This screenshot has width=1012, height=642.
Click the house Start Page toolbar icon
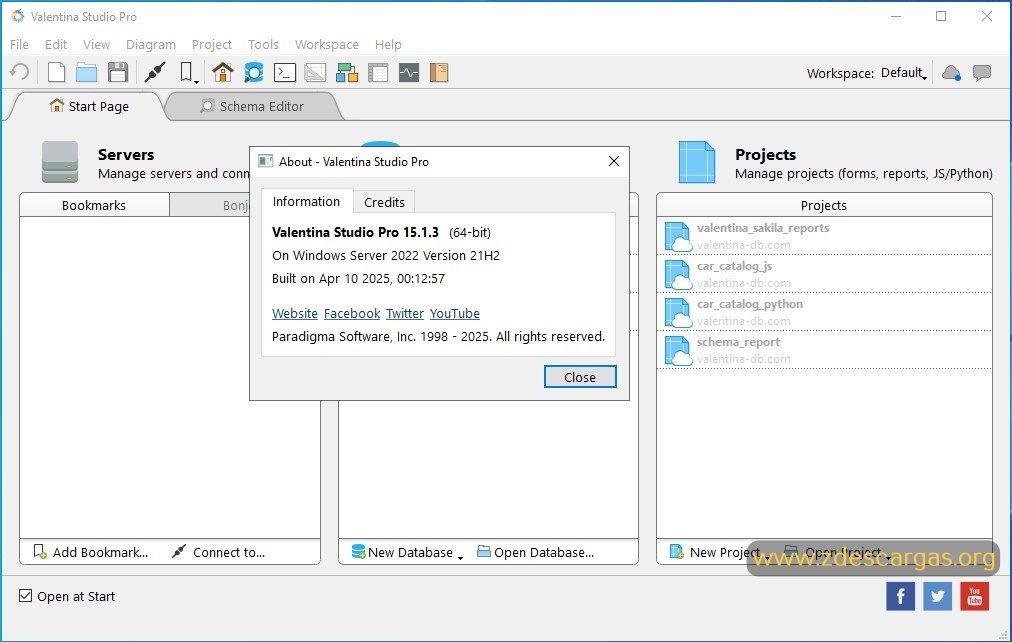tap(223, 72)
